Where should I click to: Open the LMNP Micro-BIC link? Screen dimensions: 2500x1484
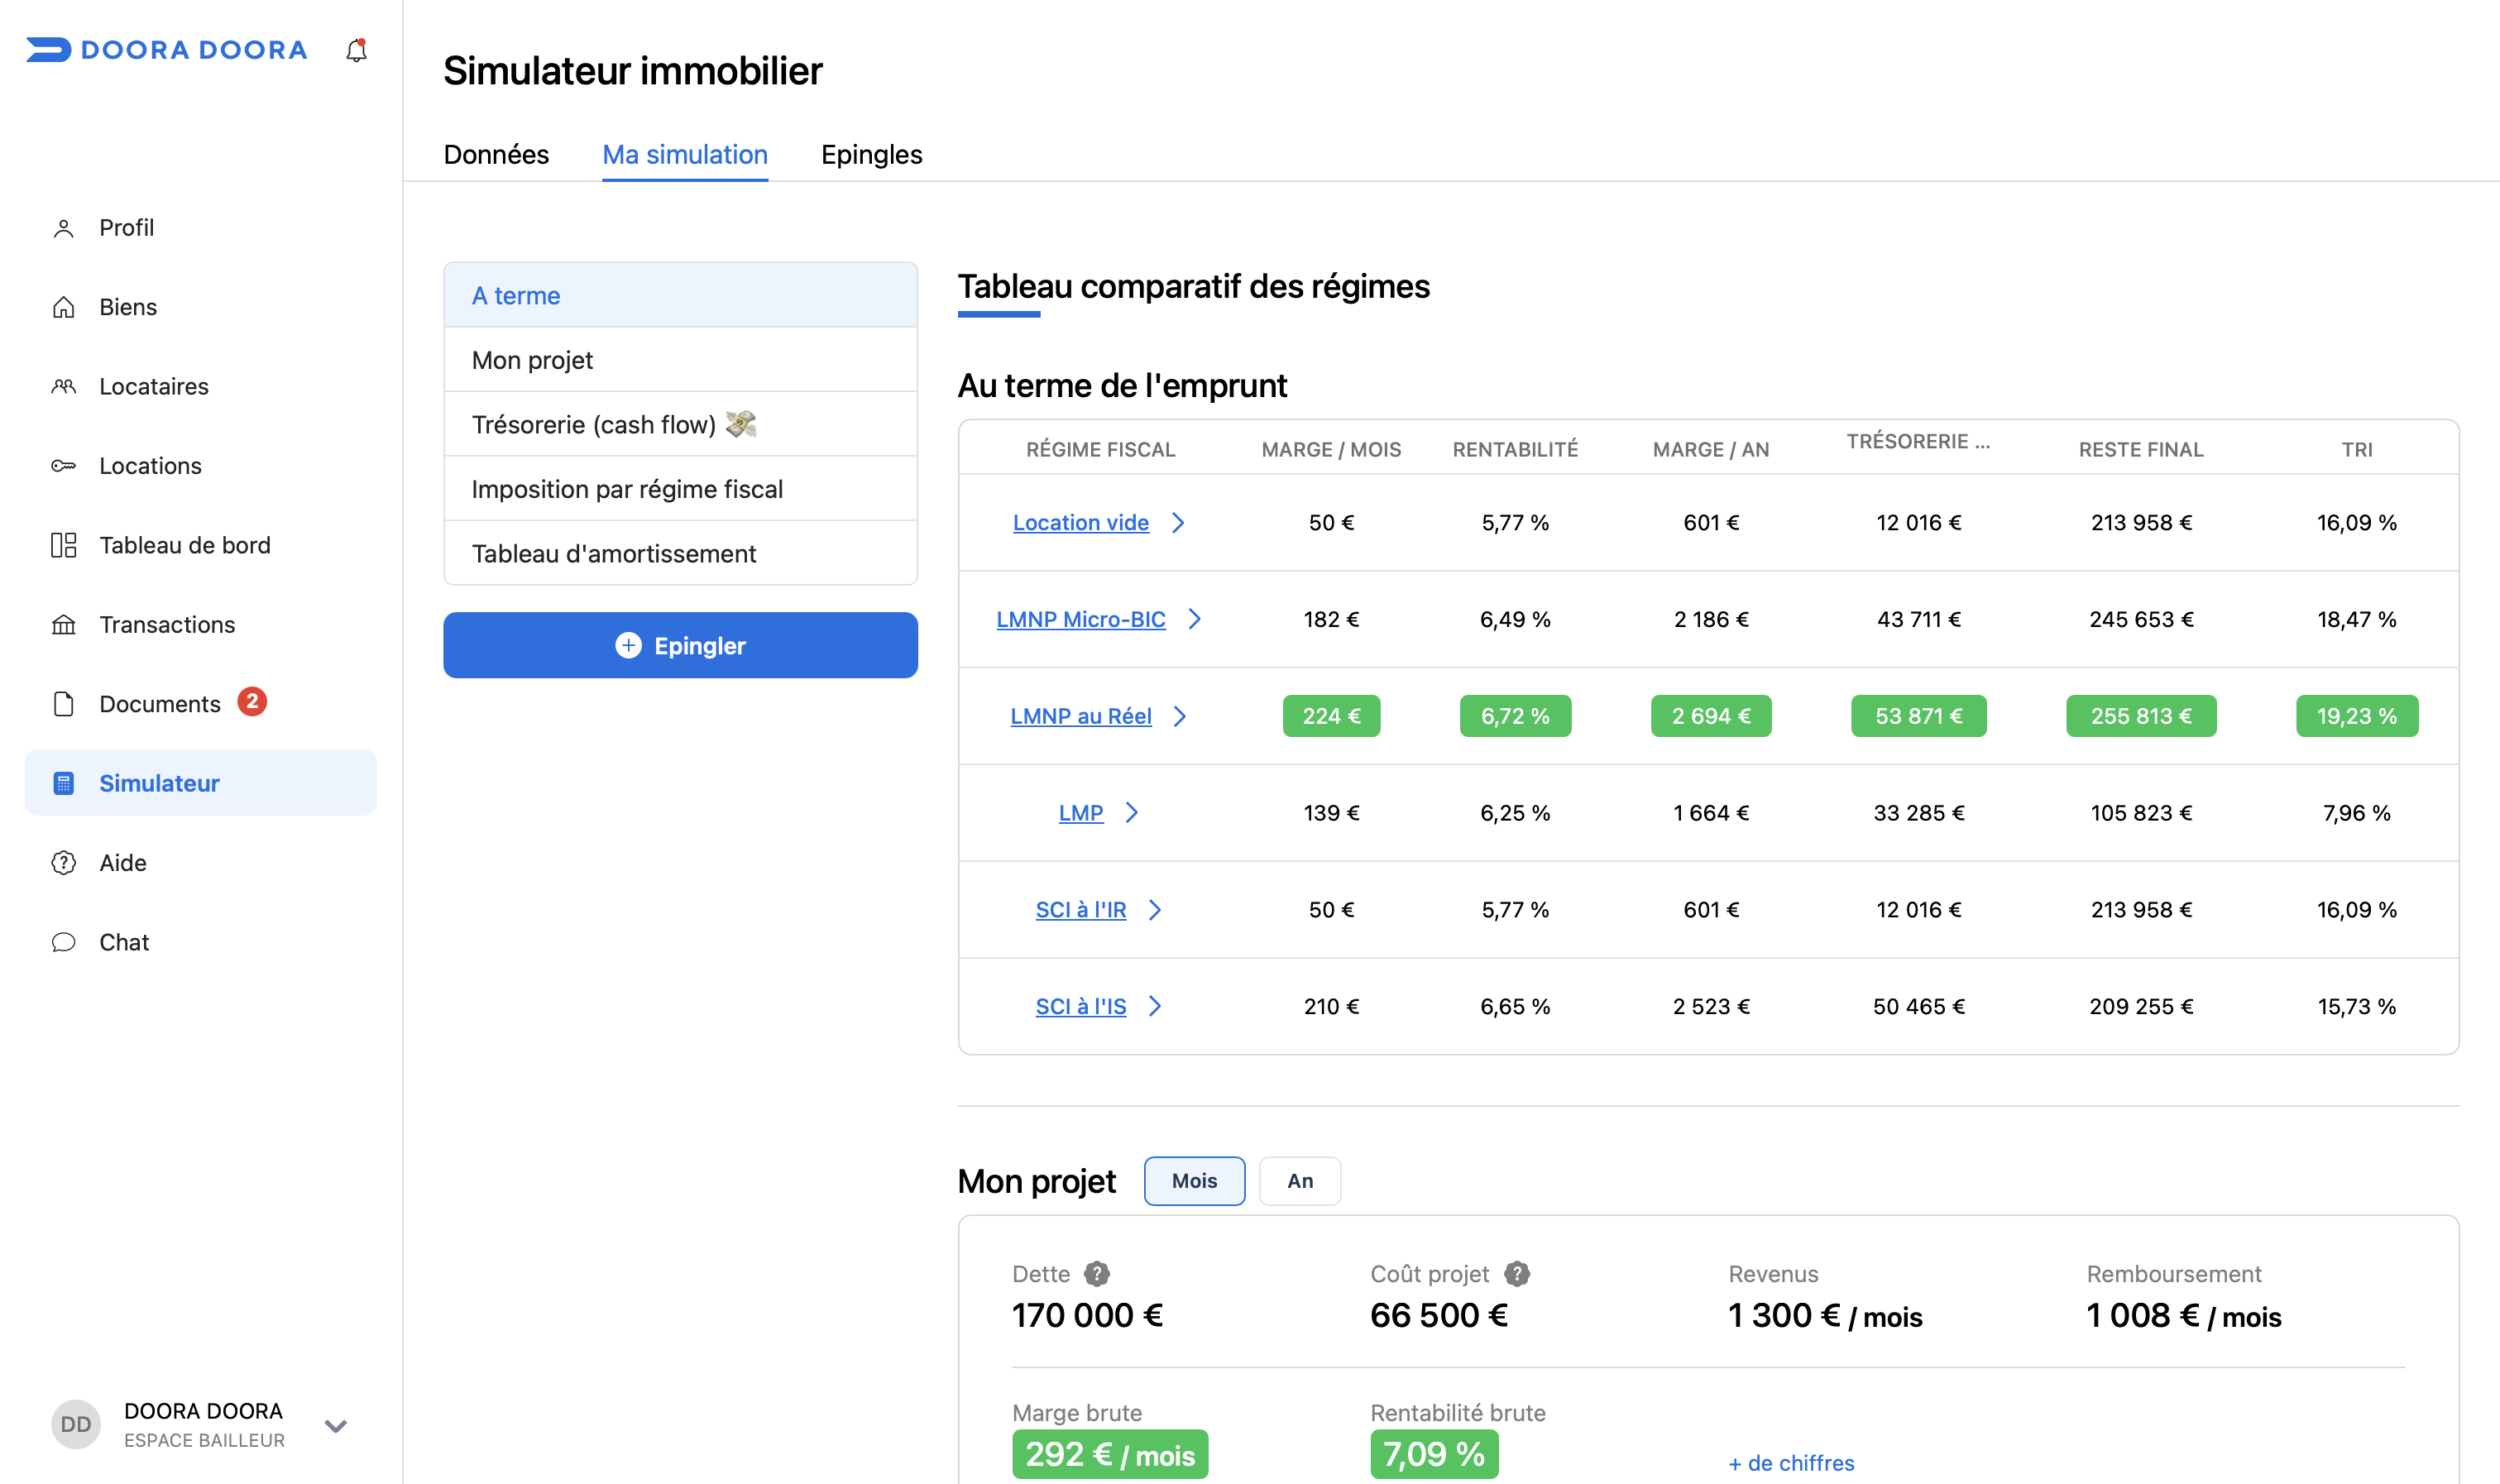(x=1080, y=619)
